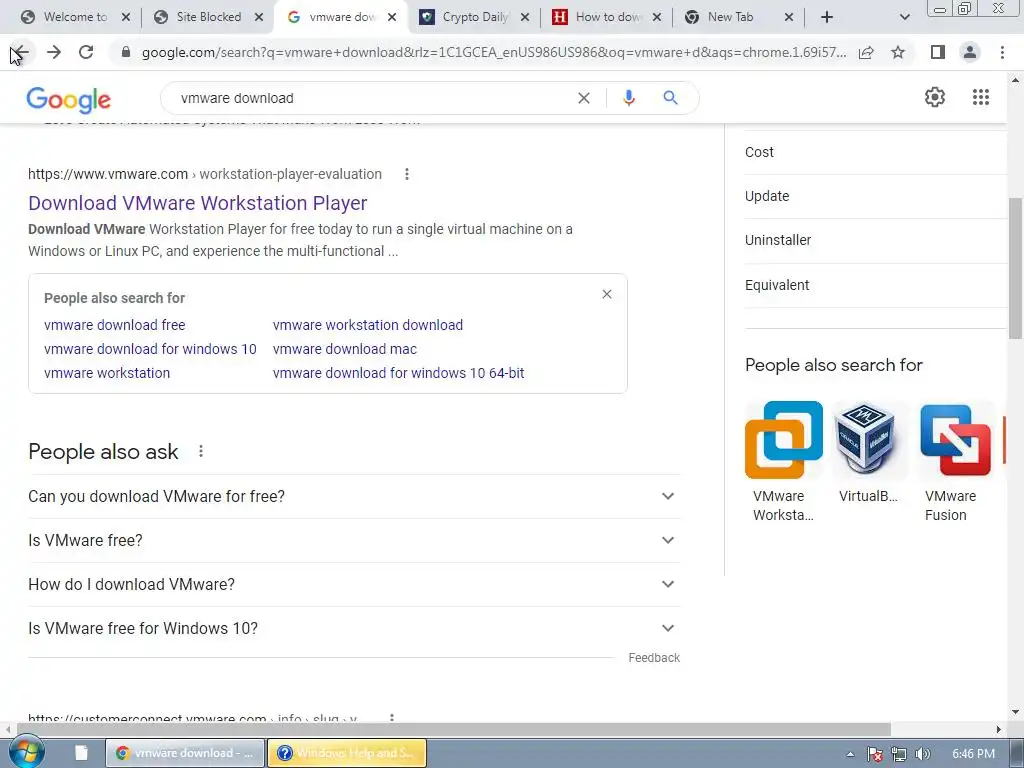The height and width of the screenshot is (768, 1024).
Task: Search 'vmware download for windows 10' suggestion
Action: pos(150,349)
